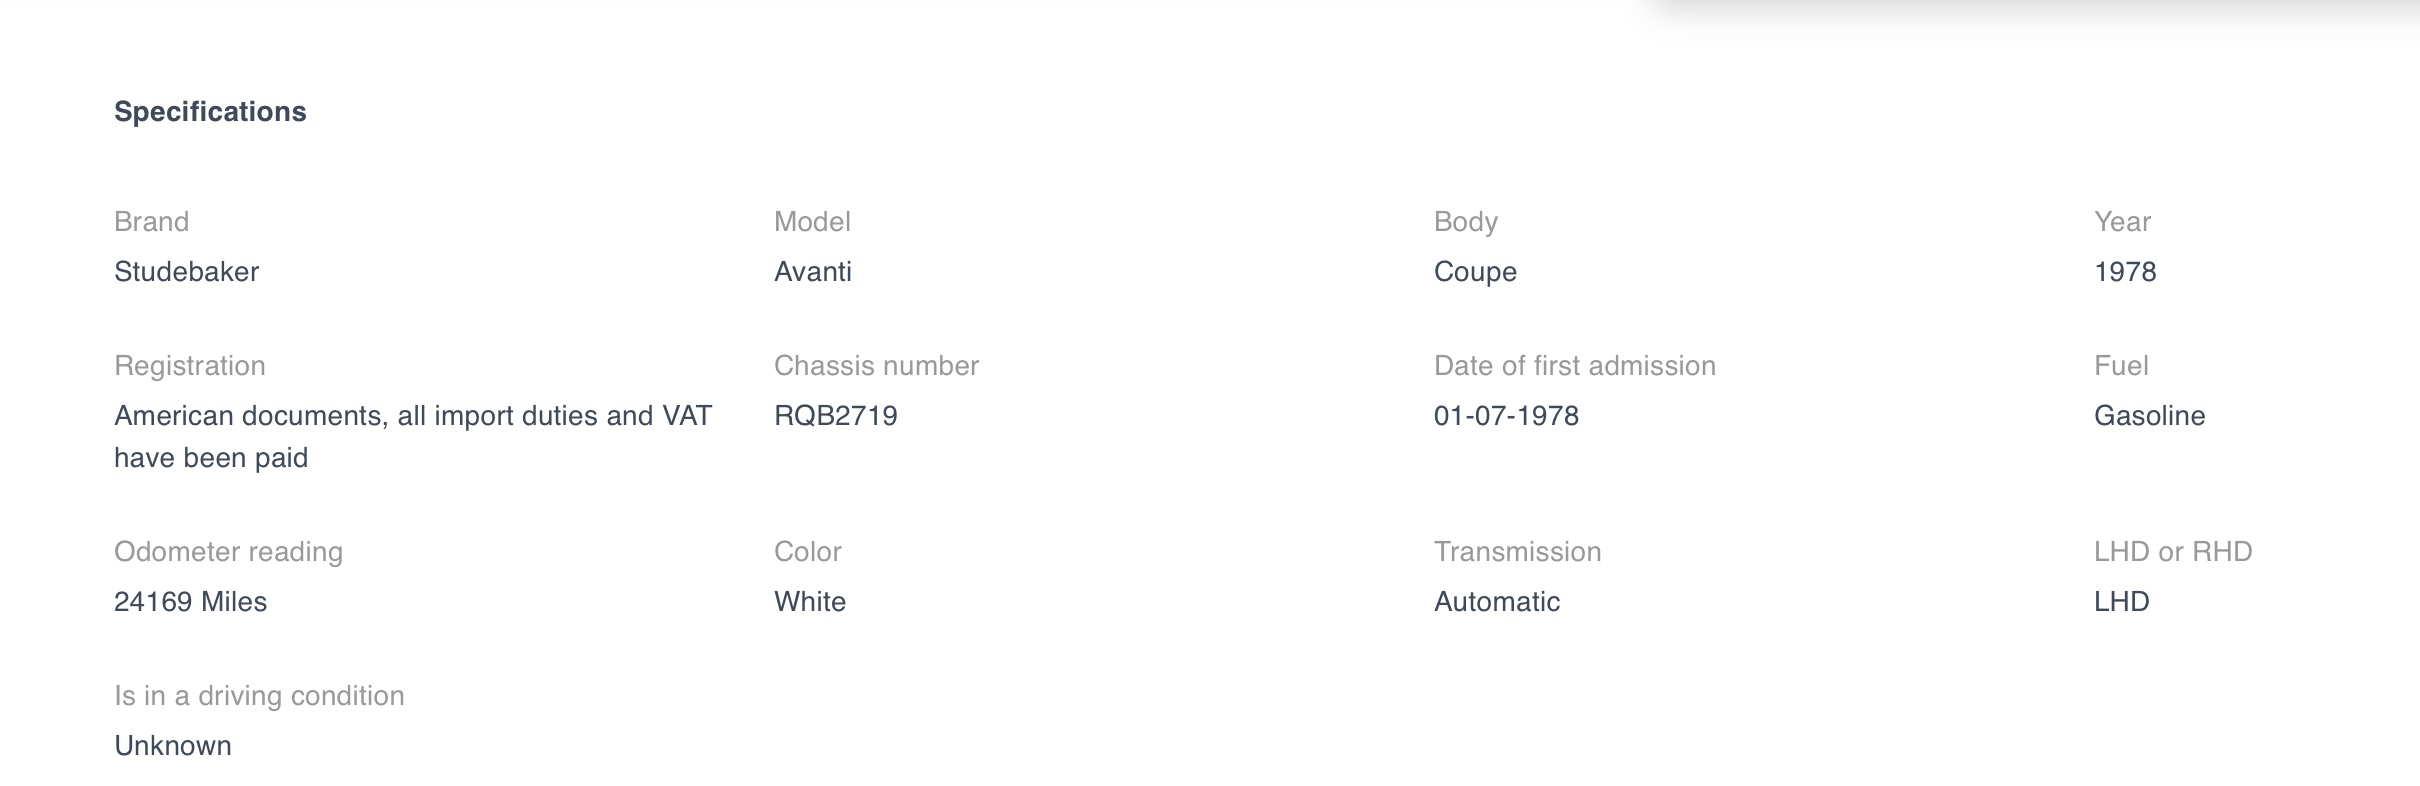The width and height of the screenshot is (2420, 786).
Task: Select the Studebaker brand value
Action: [186, 272]
